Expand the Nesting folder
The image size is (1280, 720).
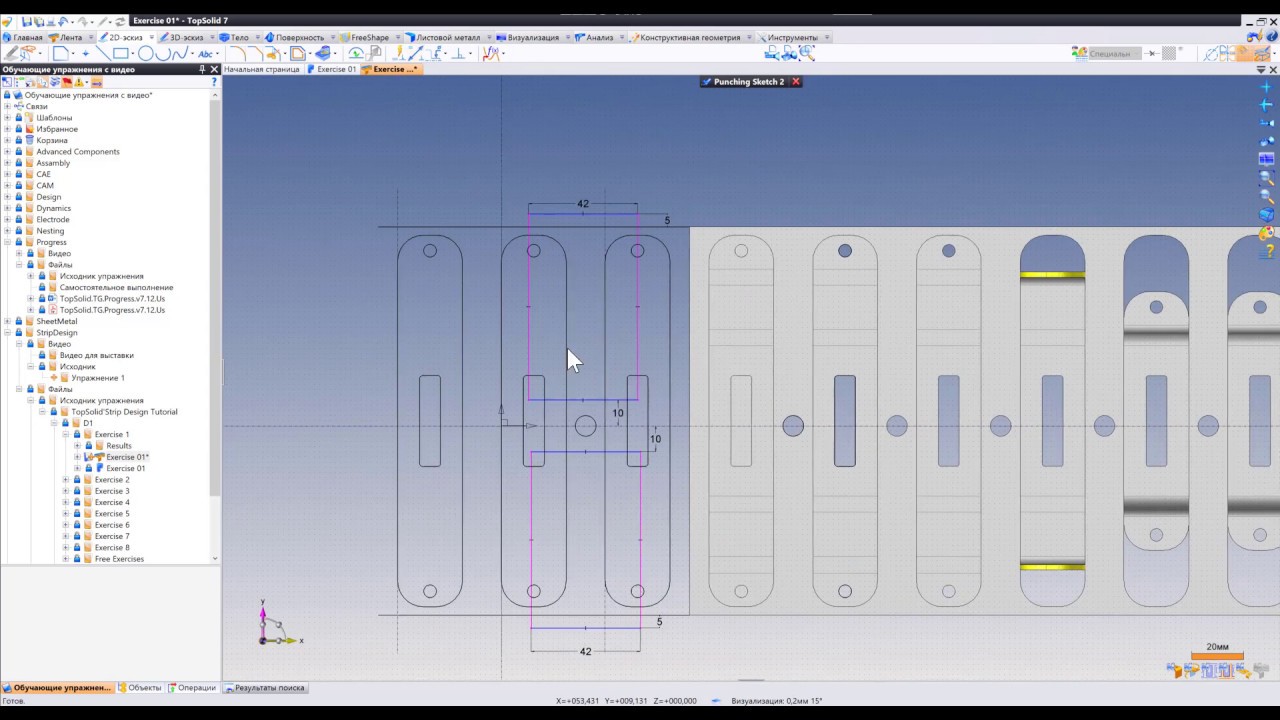click(7, 230)
